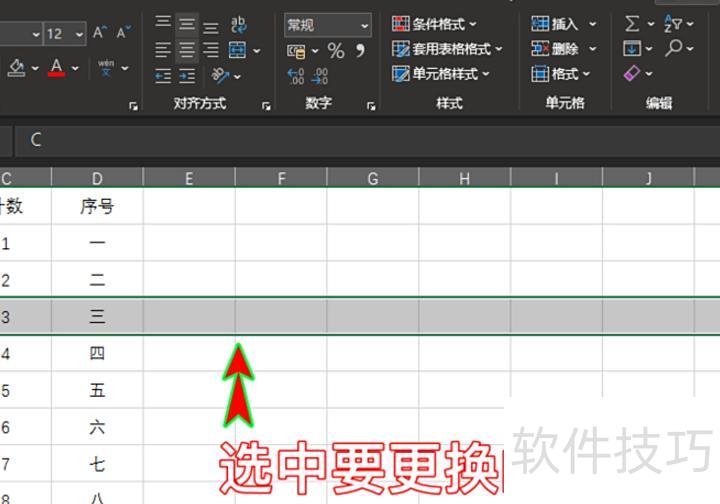Increase font size with the larger A icon
The height and width of the screenshot is (504, 720).
[100, 33]
